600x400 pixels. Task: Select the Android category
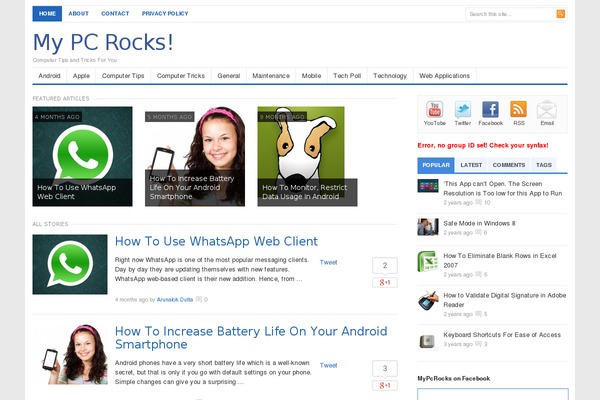(49, 76)
